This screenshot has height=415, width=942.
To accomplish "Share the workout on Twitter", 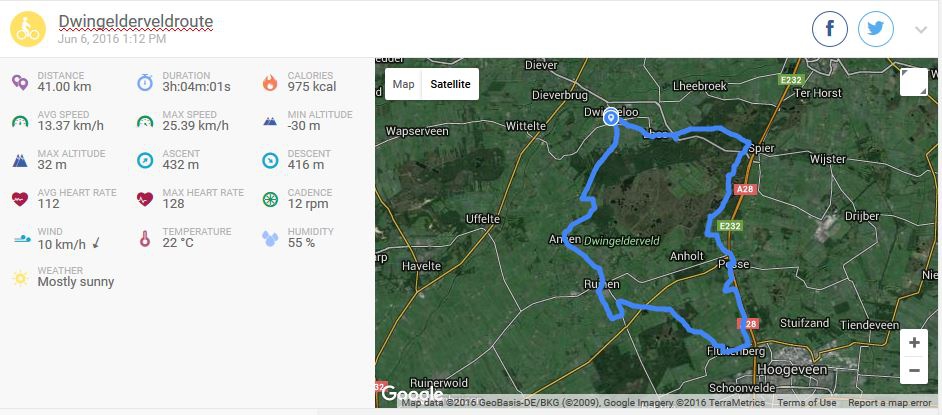I will pos(876,29).
